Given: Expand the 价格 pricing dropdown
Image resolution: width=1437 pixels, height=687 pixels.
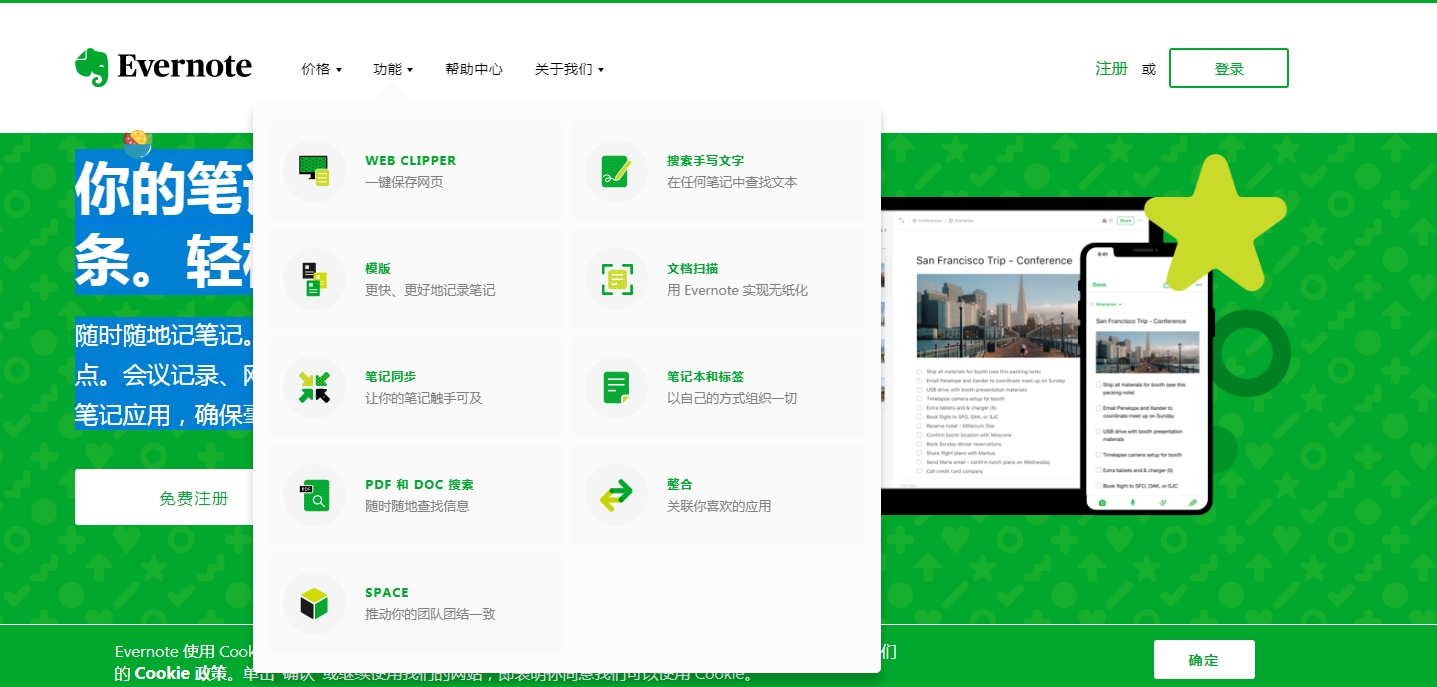Looking at the screenshot, I should (321, 69).
